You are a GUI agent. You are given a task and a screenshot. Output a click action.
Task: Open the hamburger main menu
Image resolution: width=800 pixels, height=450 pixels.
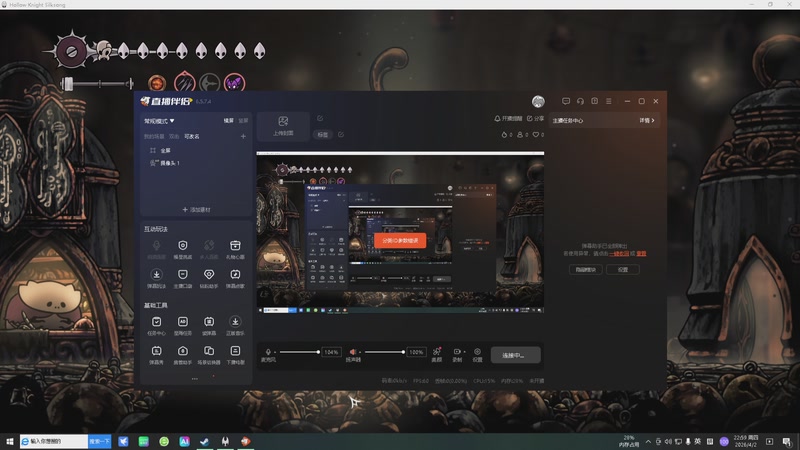(609, 101)
